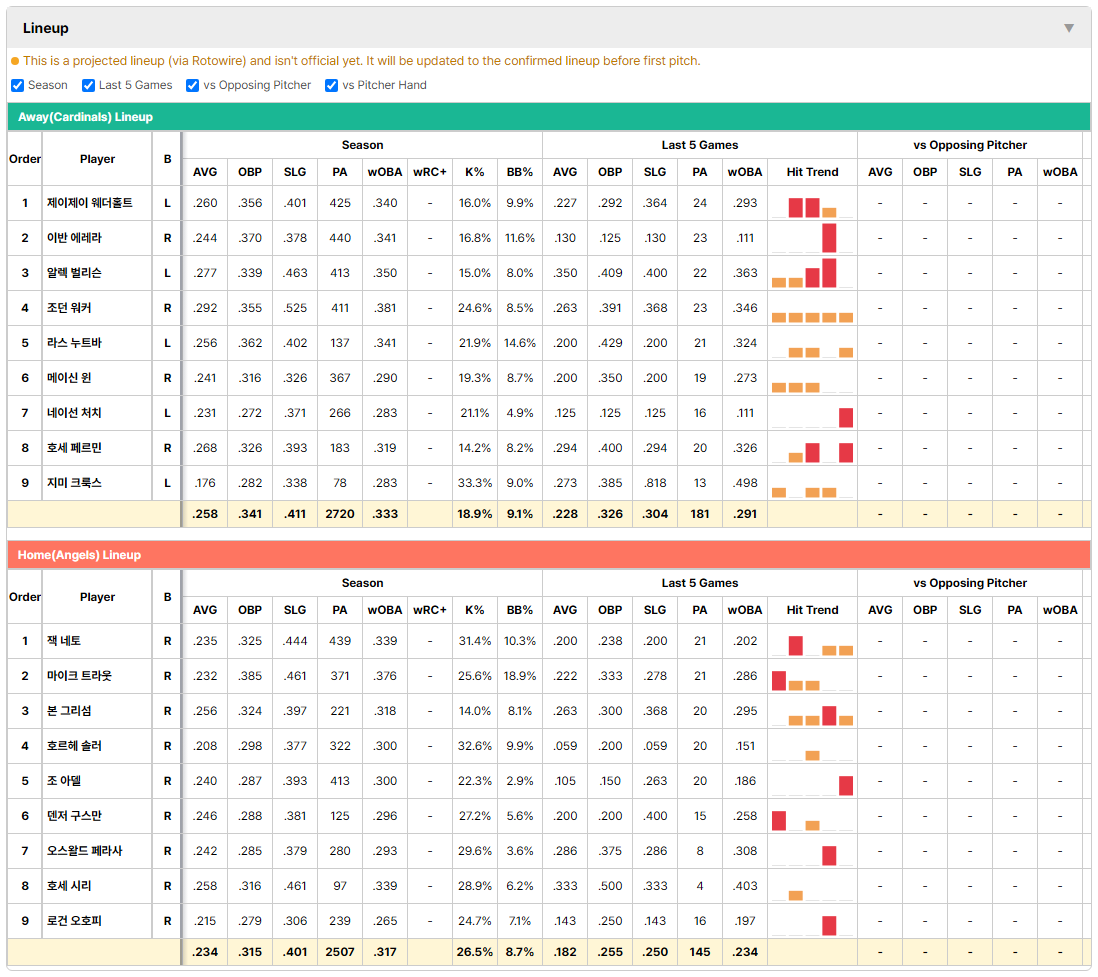
Task: Disable vs Opposing Pitcher checkbox
Action: point(192,85)
